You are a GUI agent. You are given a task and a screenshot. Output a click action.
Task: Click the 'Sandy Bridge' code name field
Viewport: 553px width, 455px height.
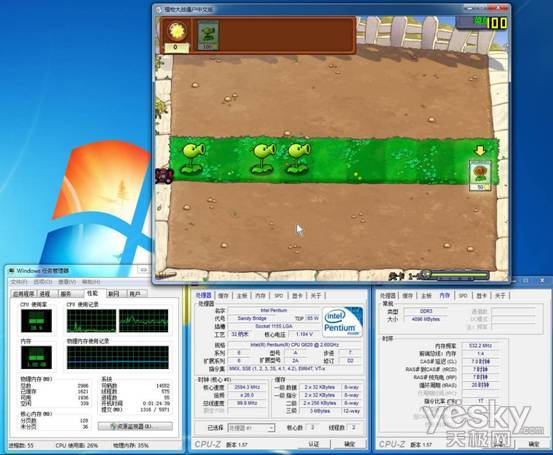[252, 318]
